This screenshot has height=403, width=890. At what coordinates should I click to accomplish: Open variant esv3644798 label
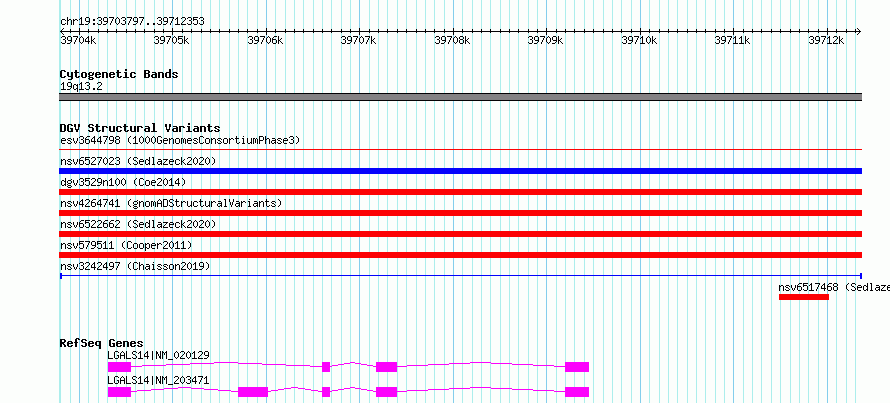pyautogui.click(x=180, y=140)
